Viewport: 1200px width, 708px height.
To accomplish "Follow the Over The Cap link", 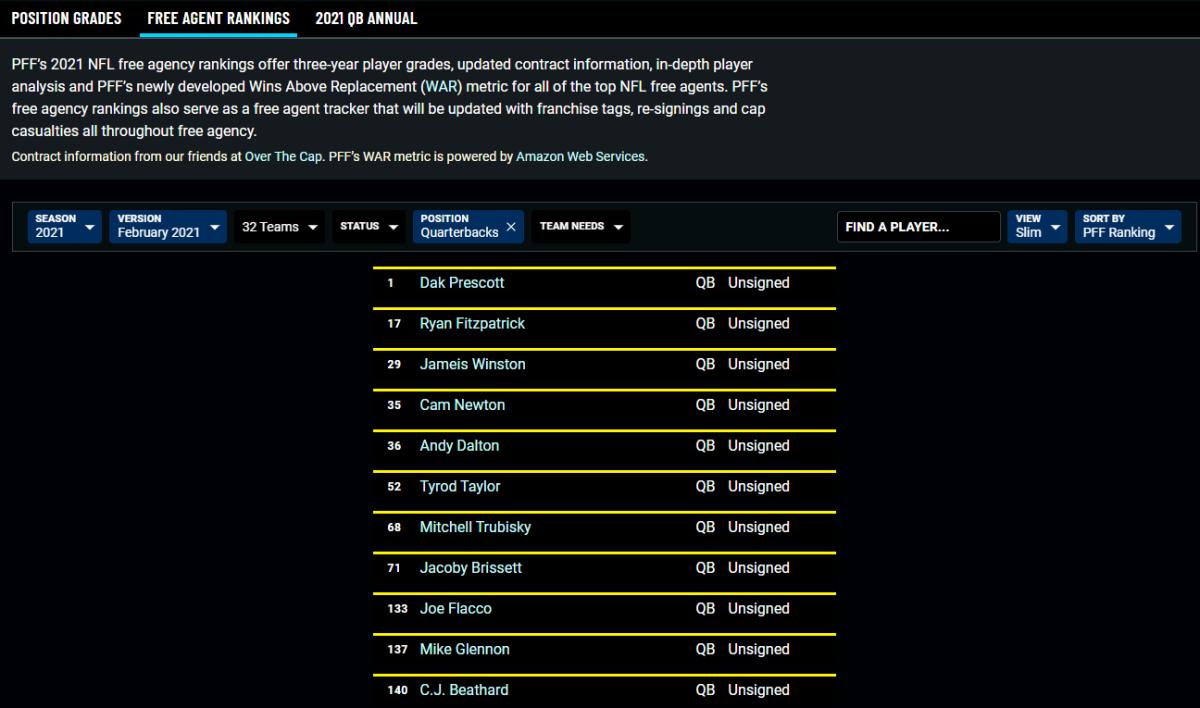I will (283, 157).
